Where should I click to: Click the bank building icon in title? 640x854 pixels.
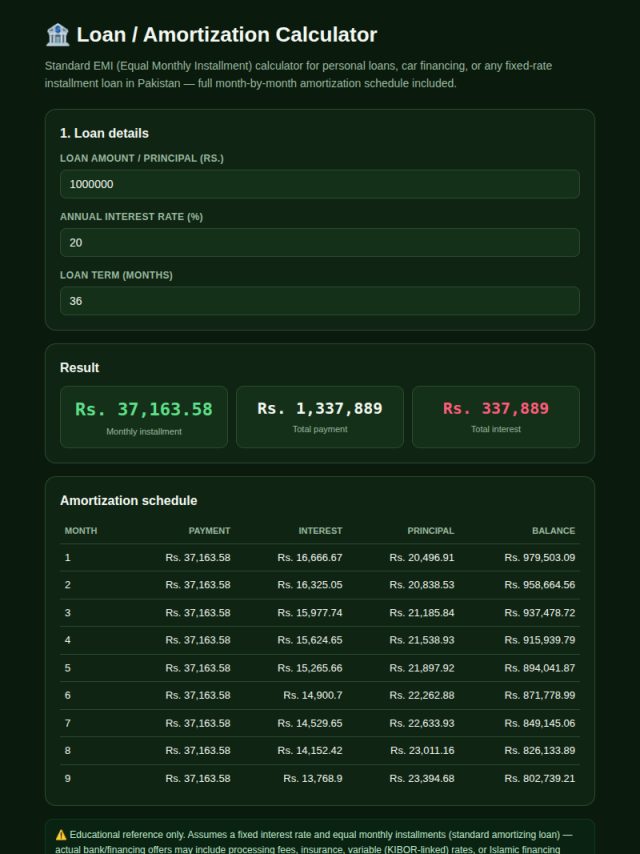pyautogui.click(x=57, y=35)
